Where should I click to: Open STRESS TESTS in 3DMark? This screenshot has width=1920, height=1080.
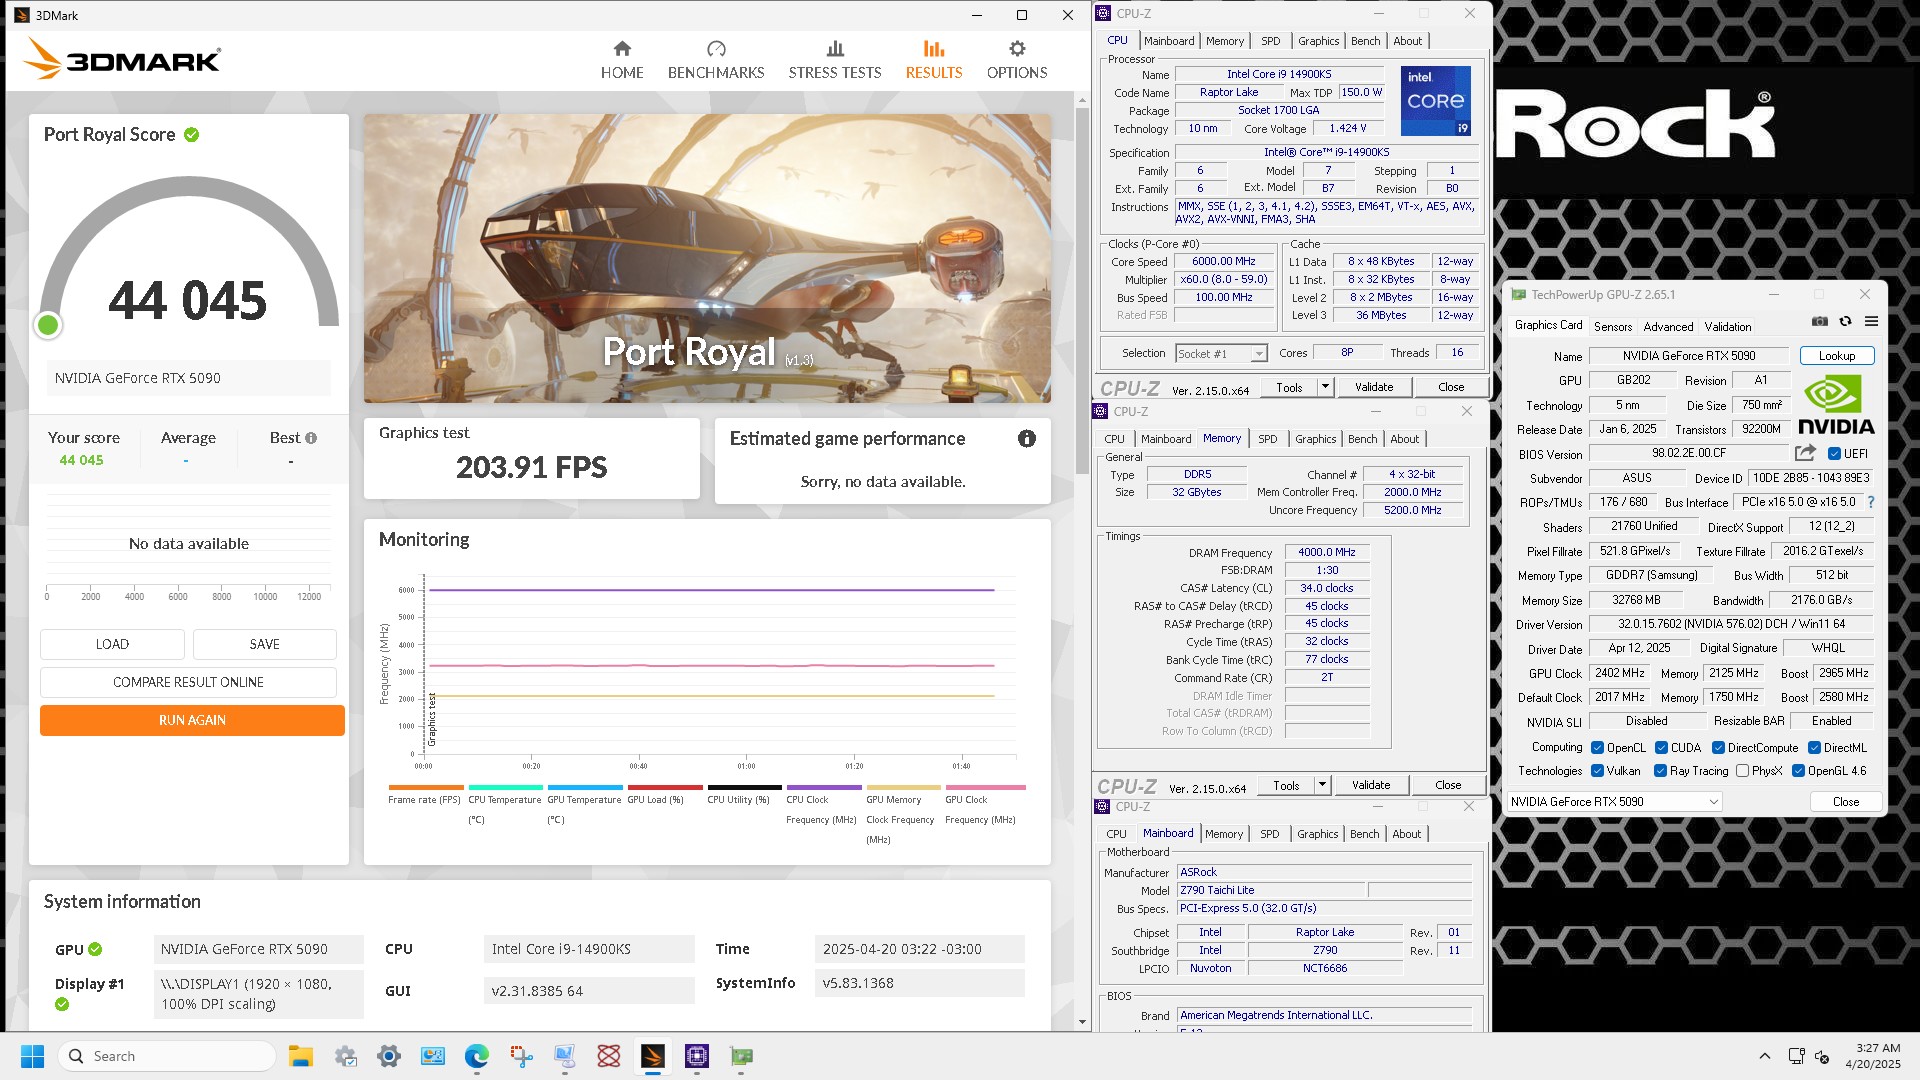tap(835, 60)
